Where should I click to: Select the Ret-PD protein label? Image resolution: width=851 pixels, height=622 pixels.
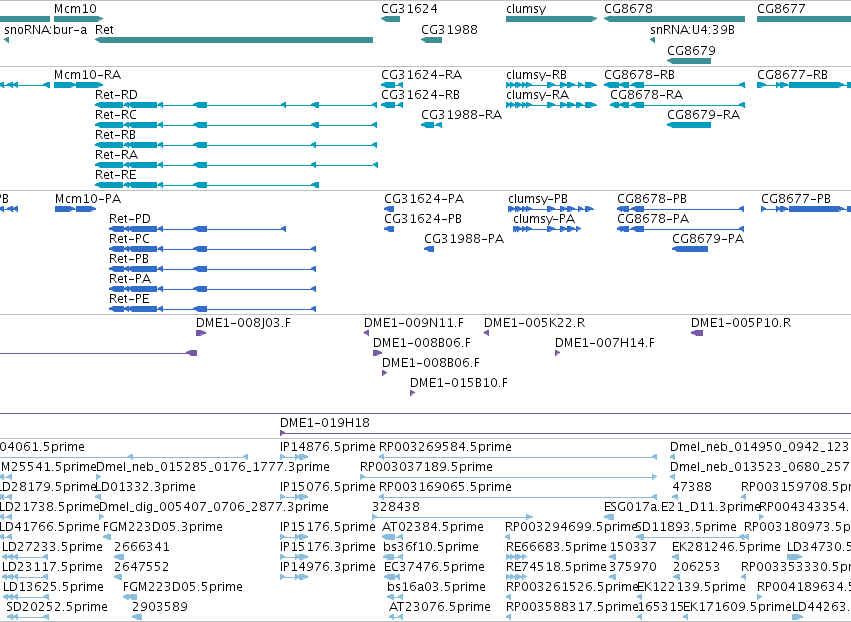pos(130,219)
